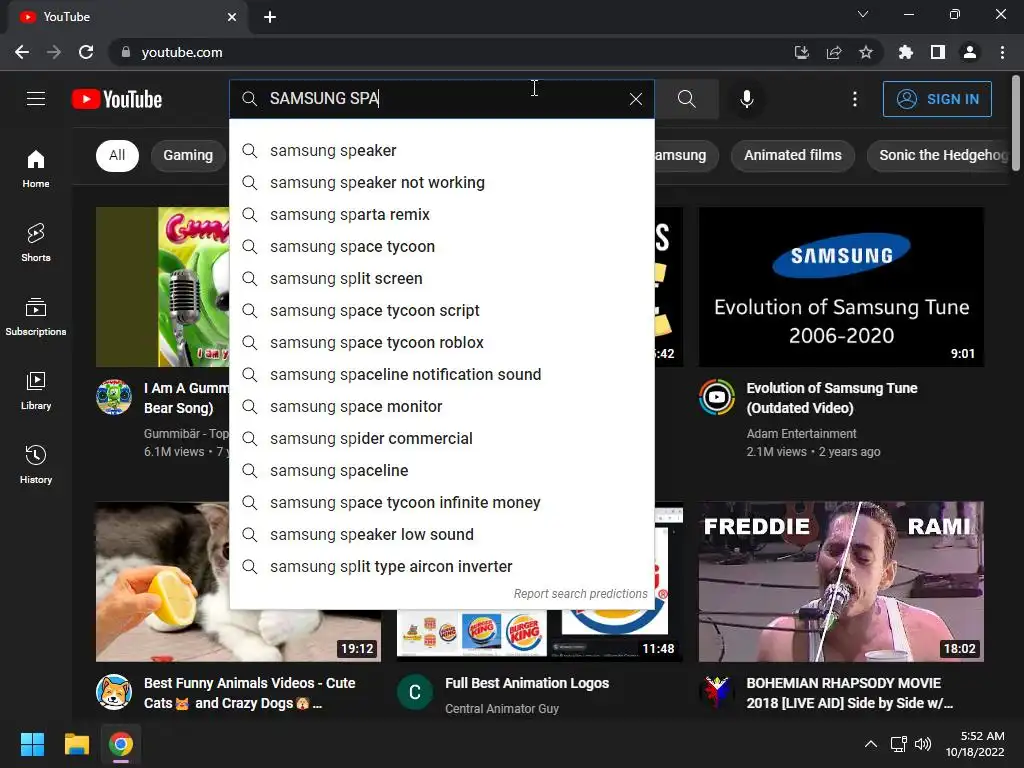Go to Home in the sidebar
Image resolution: width=1024 pixels, height=768 pixels.
tap(36, 168)
